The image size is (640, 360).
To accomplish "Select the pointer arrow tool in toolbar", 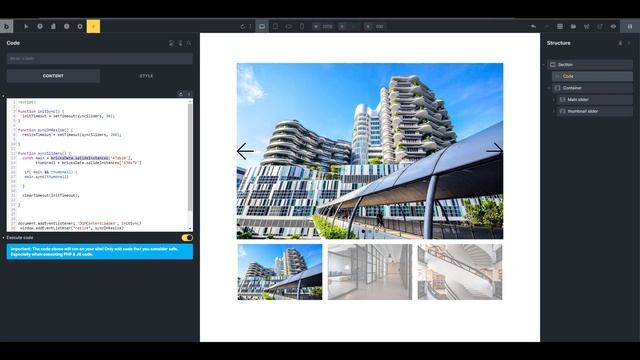I will point(27,27).
